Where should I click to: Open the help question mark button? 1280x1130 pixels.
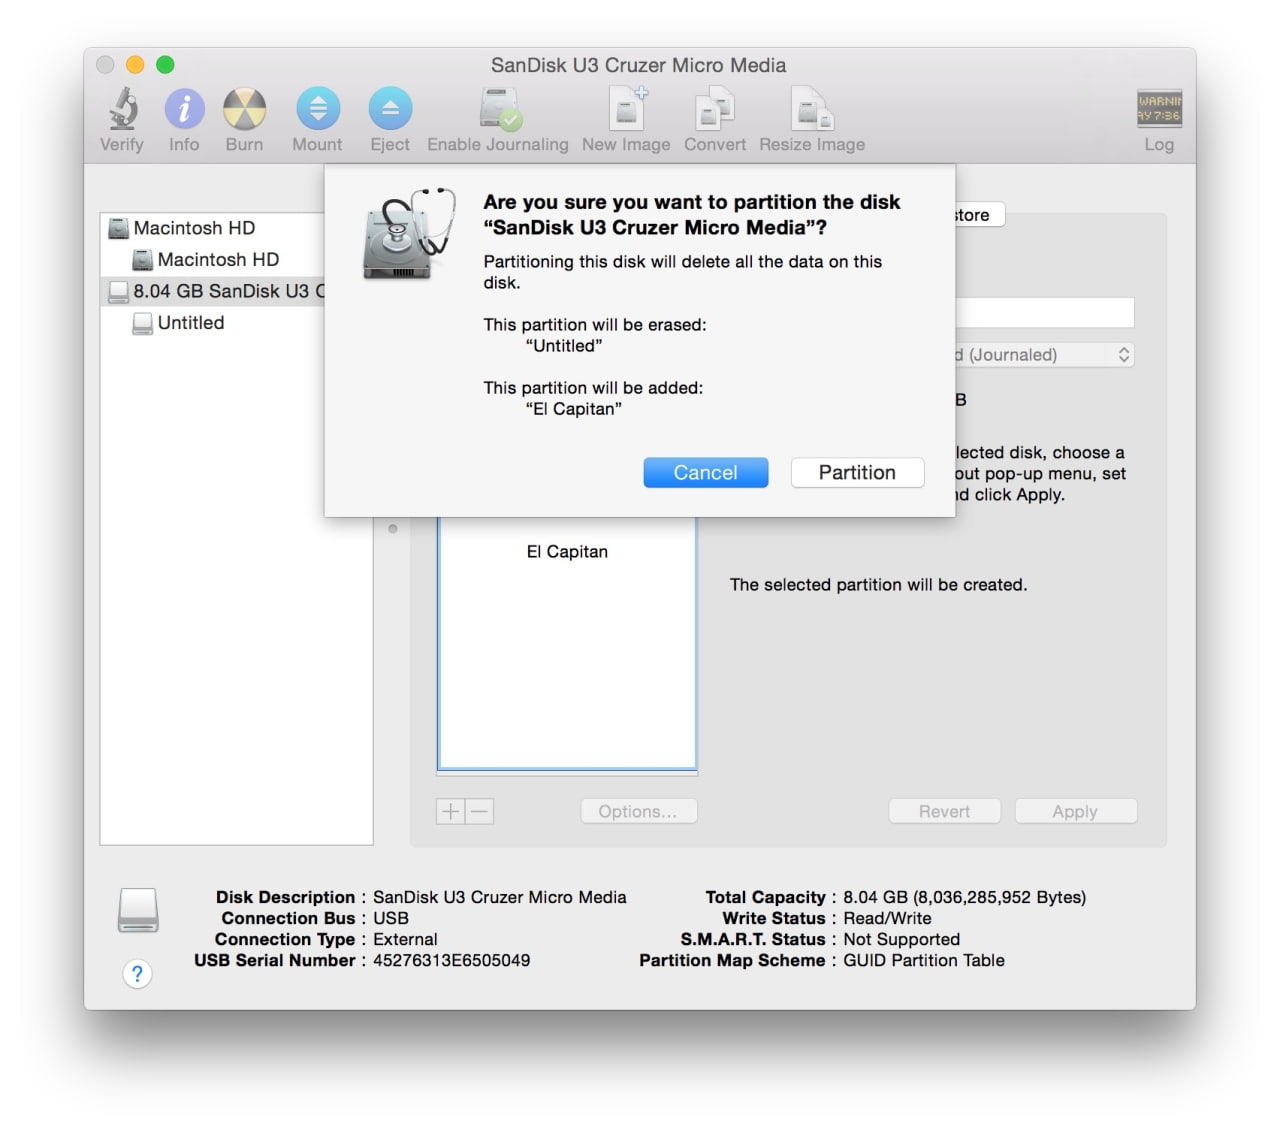pyautogui.click(x=137, y=973)
